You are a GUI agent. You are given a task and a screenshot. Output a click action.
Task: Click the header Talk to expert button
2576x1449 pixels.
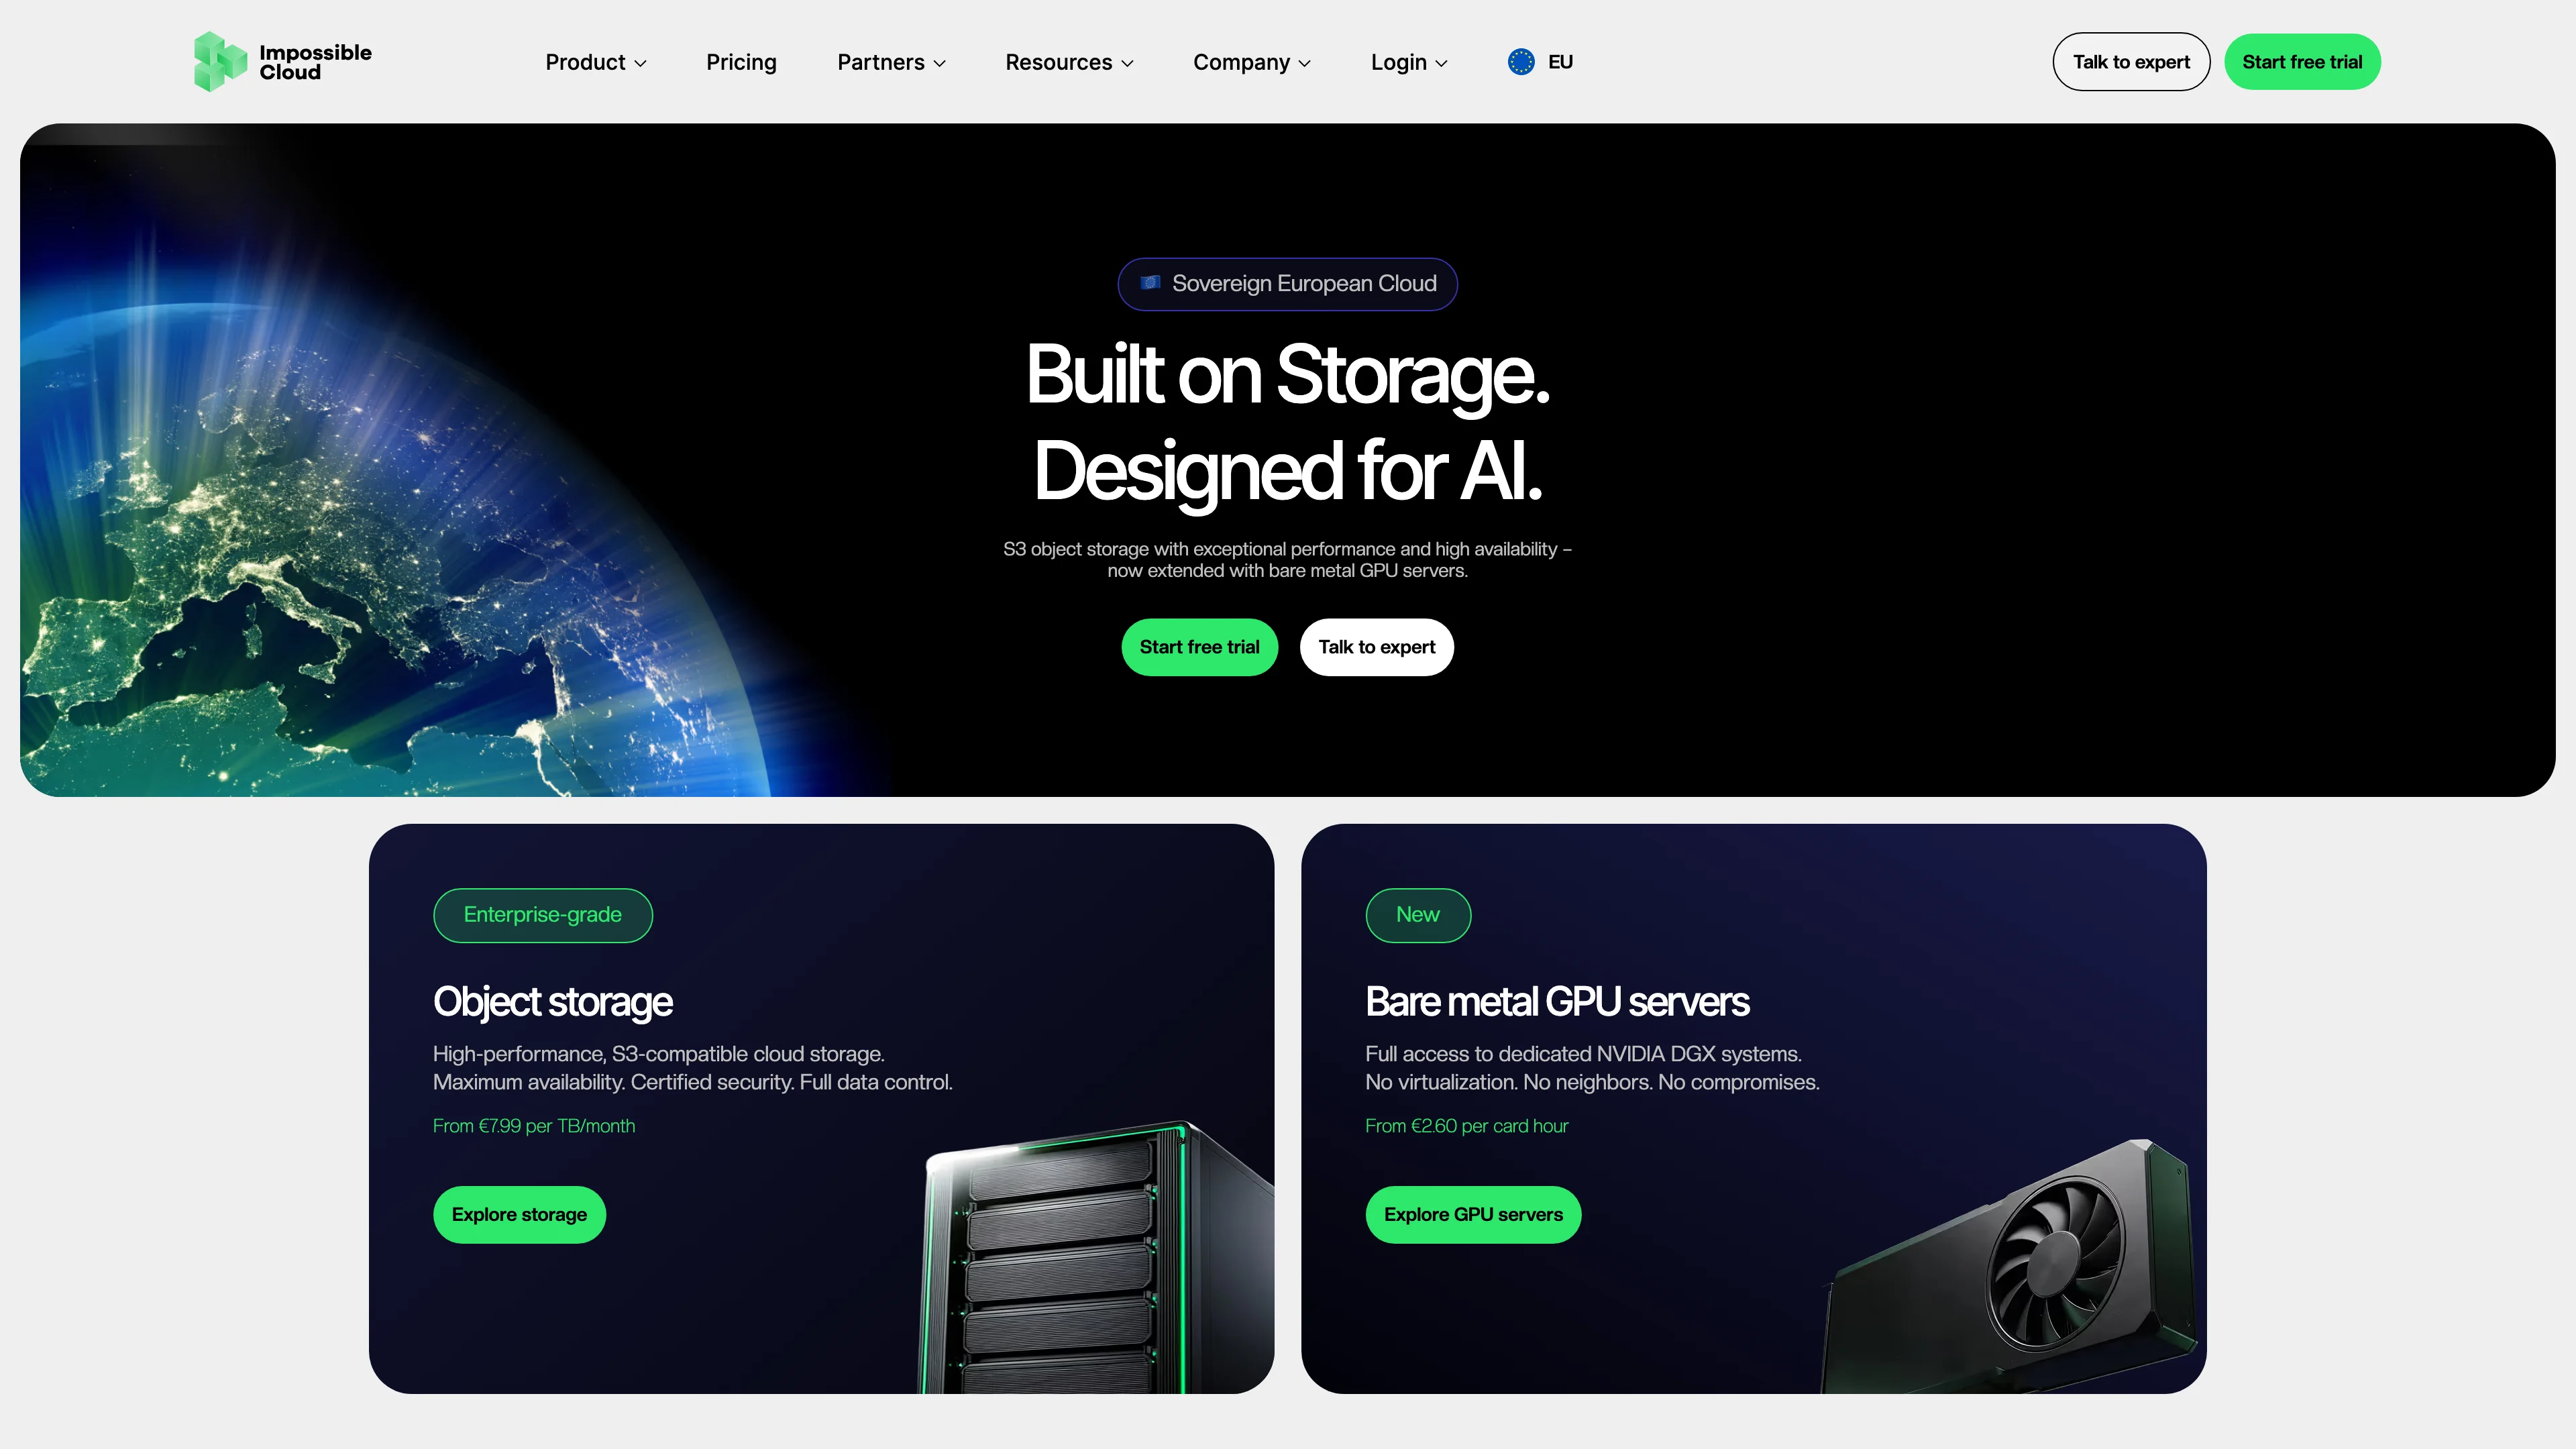(2131, 62)
